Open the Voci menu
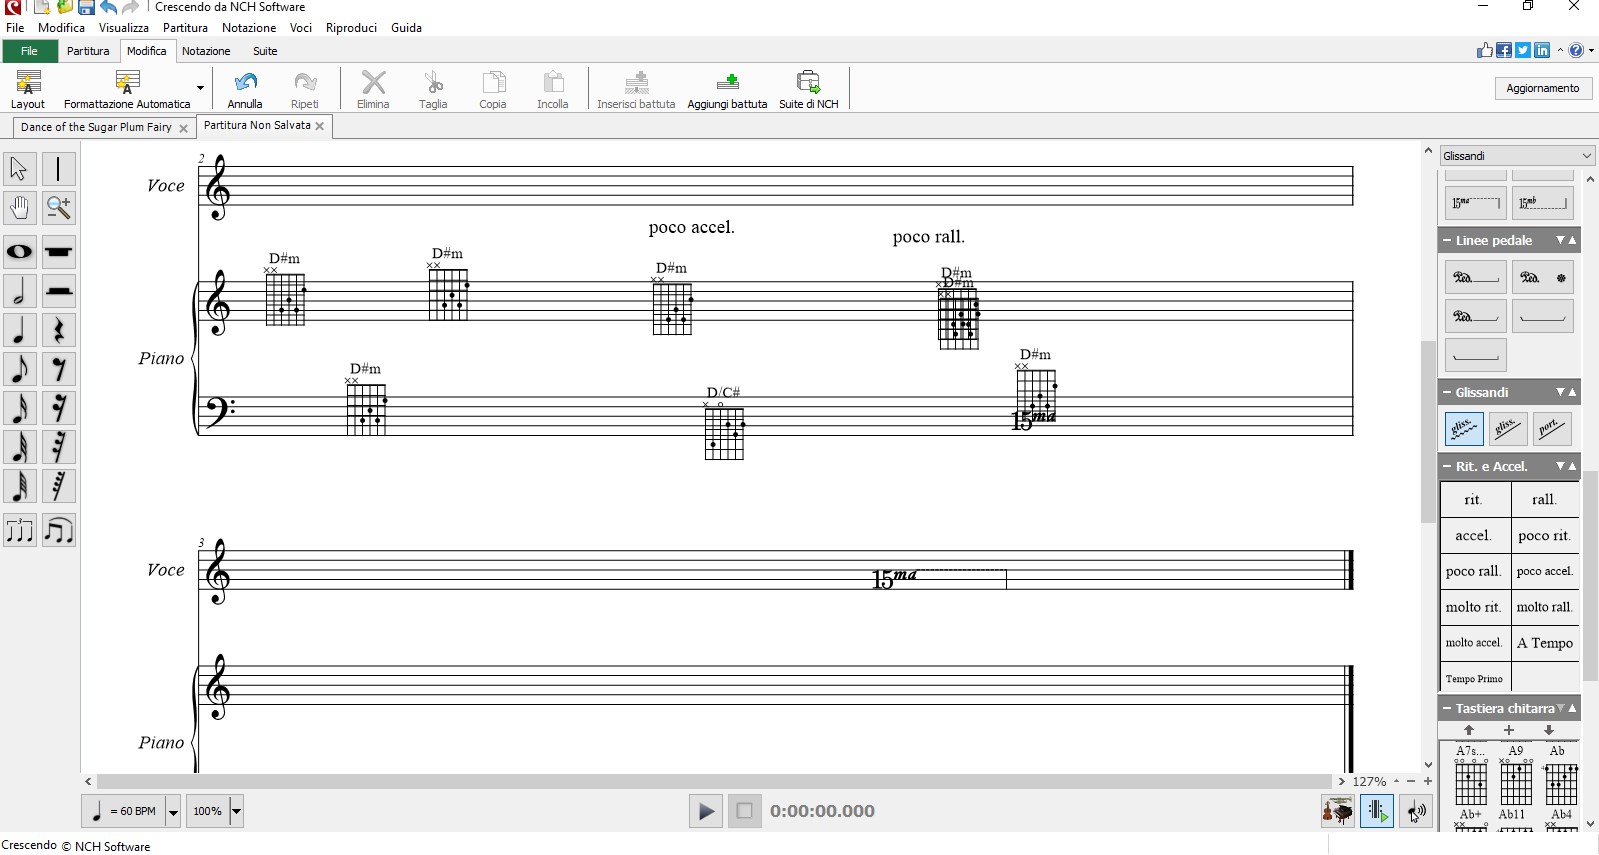 [301, 28]
